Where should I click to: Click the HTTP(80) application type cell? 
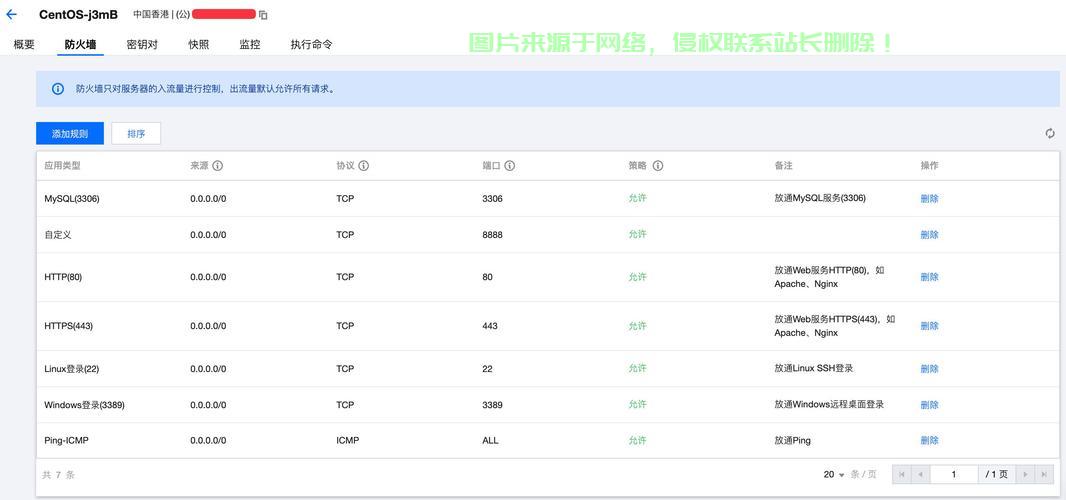click(63, 277)
